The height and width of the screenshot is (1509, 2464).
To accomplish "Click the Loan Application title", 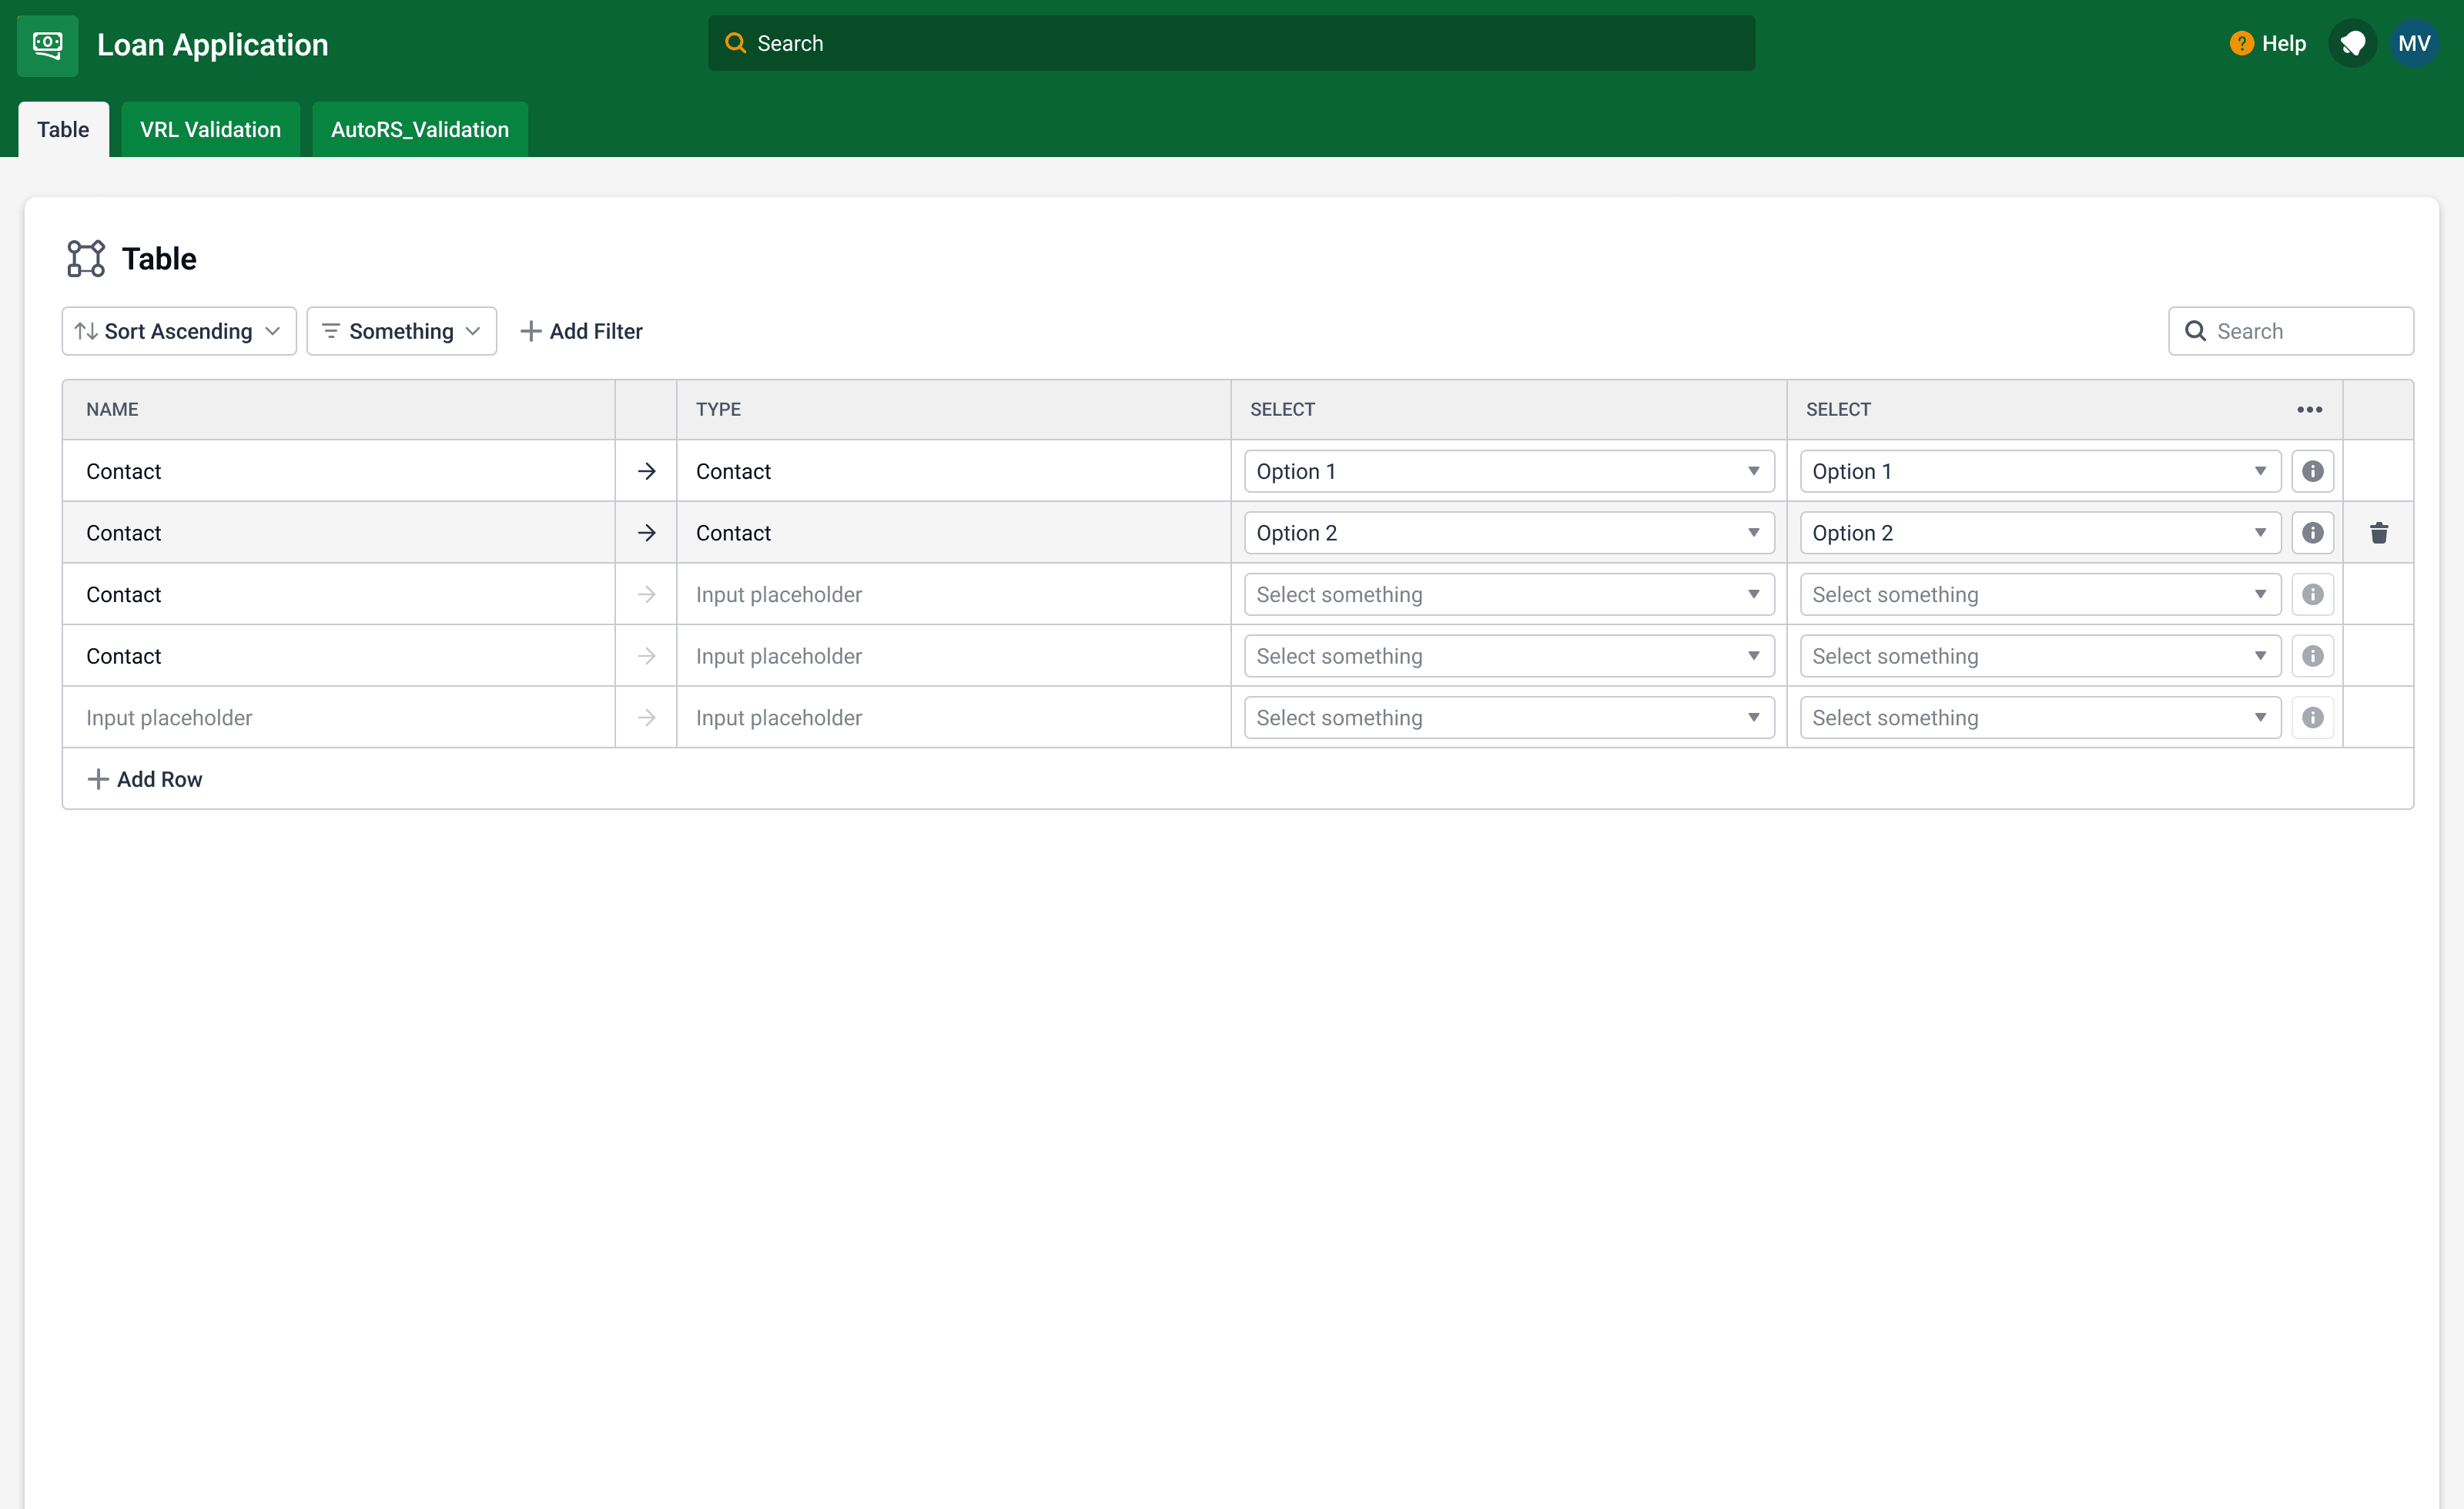I will [212, 45].
